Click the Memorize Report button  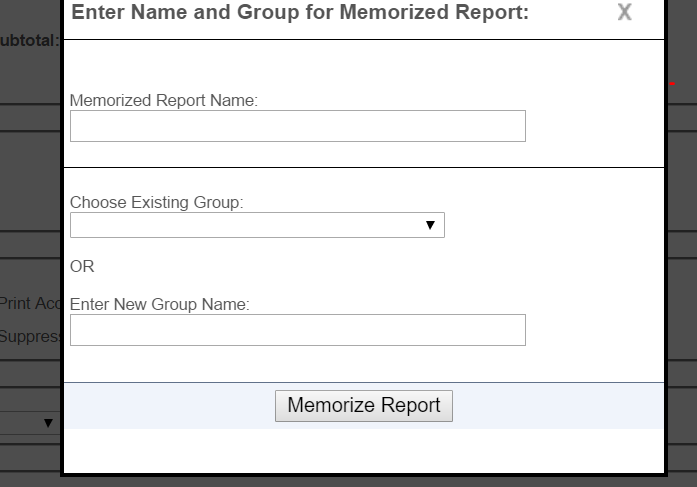click(x=364, y=406)
